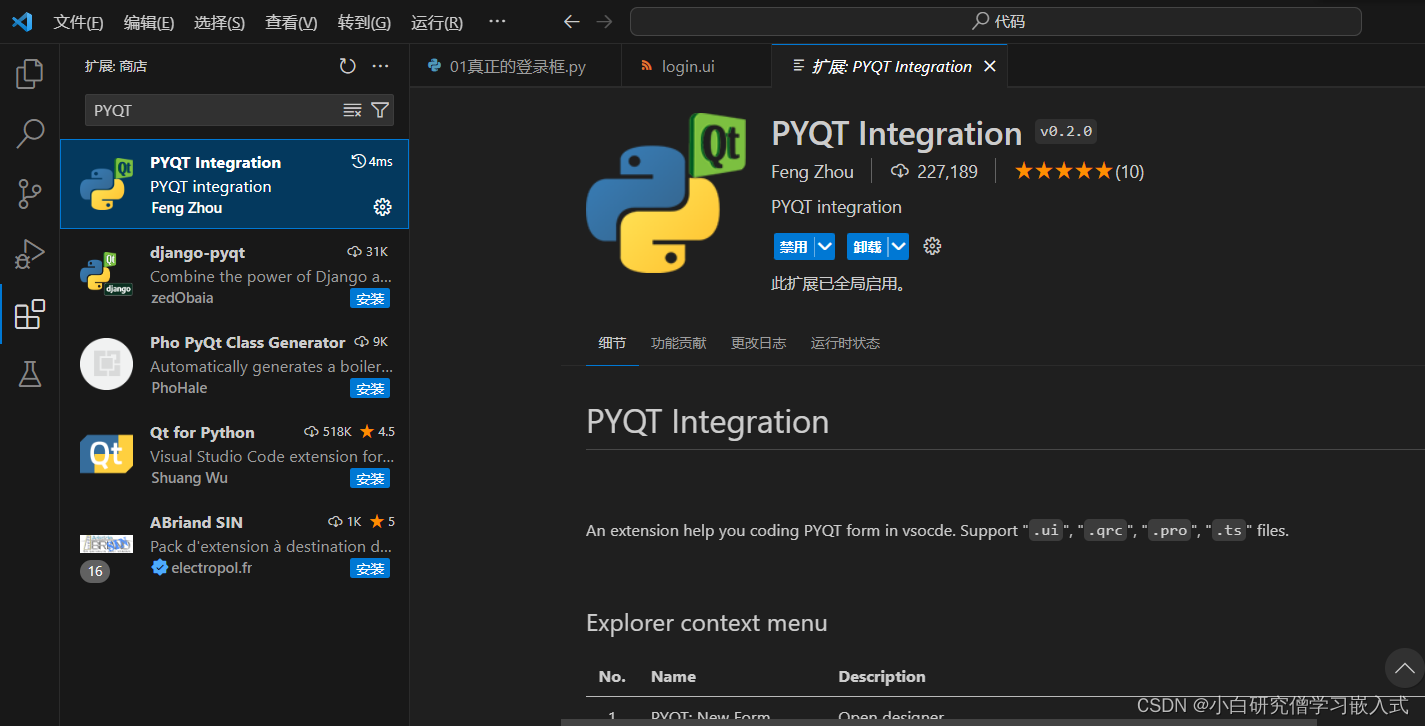Open the 文件 menu

pyautogui.click(x=78, y=21)
